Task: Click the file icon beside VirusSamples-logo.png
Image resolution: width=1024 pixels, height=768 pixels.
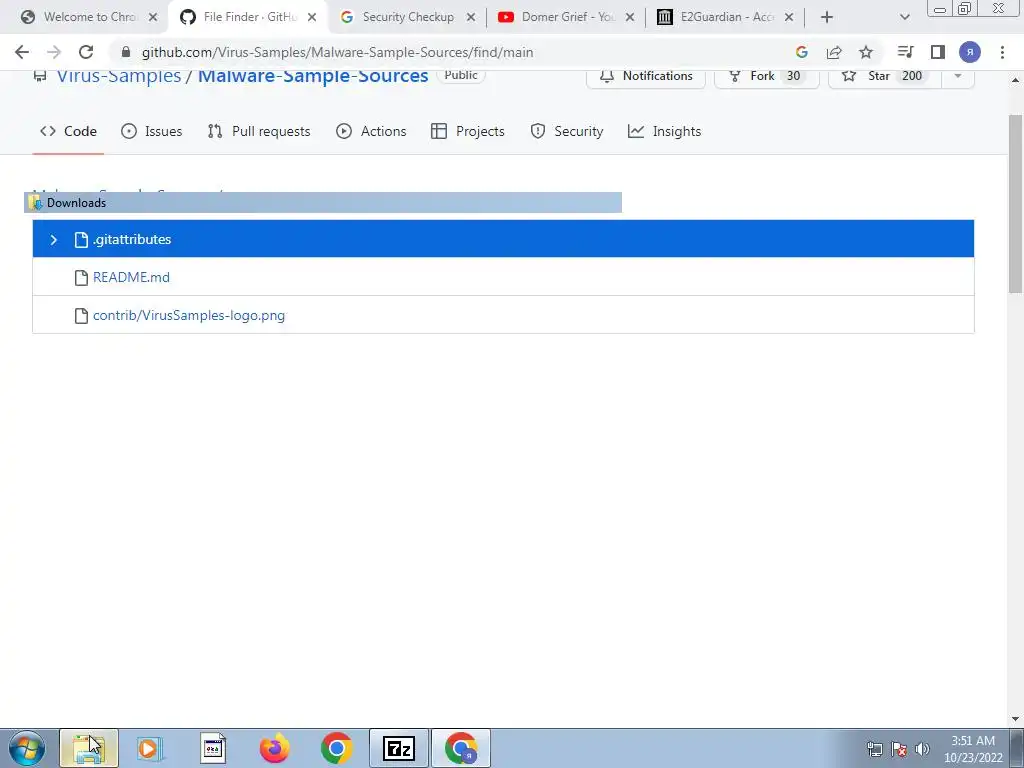Action: pos(81,315)
